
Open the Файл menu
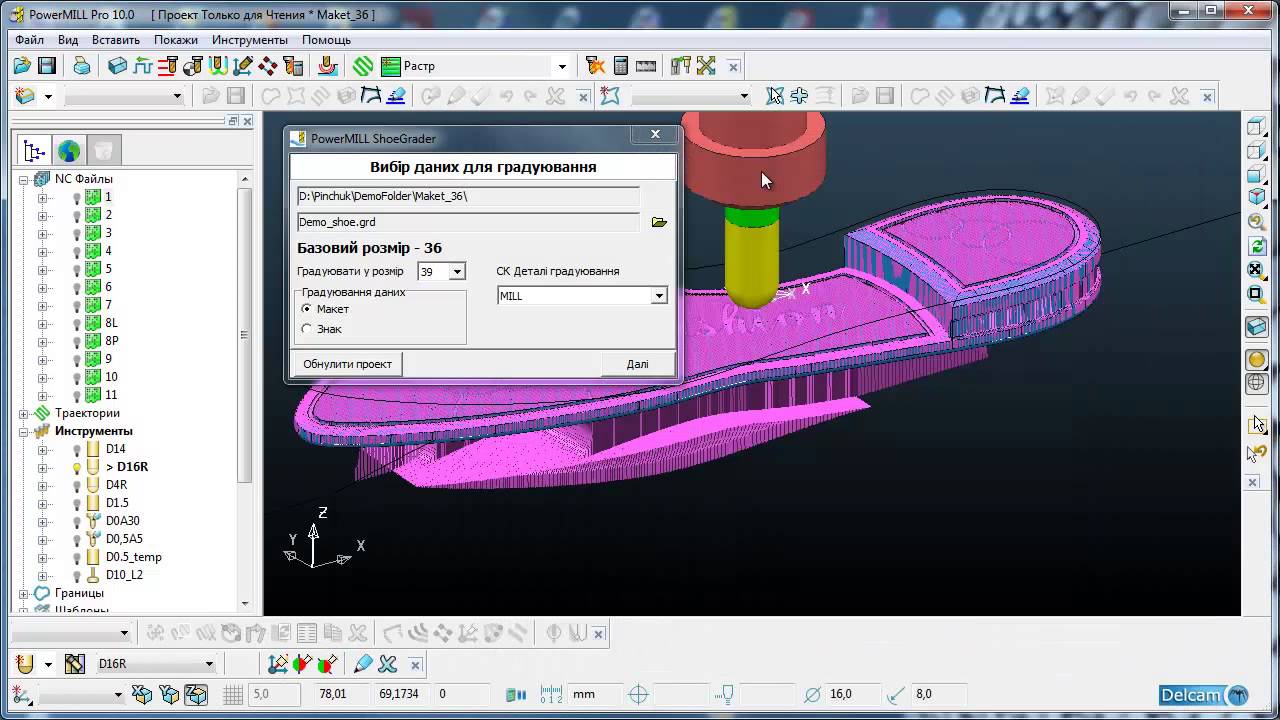pyautogui.click(x=29, y=40)
